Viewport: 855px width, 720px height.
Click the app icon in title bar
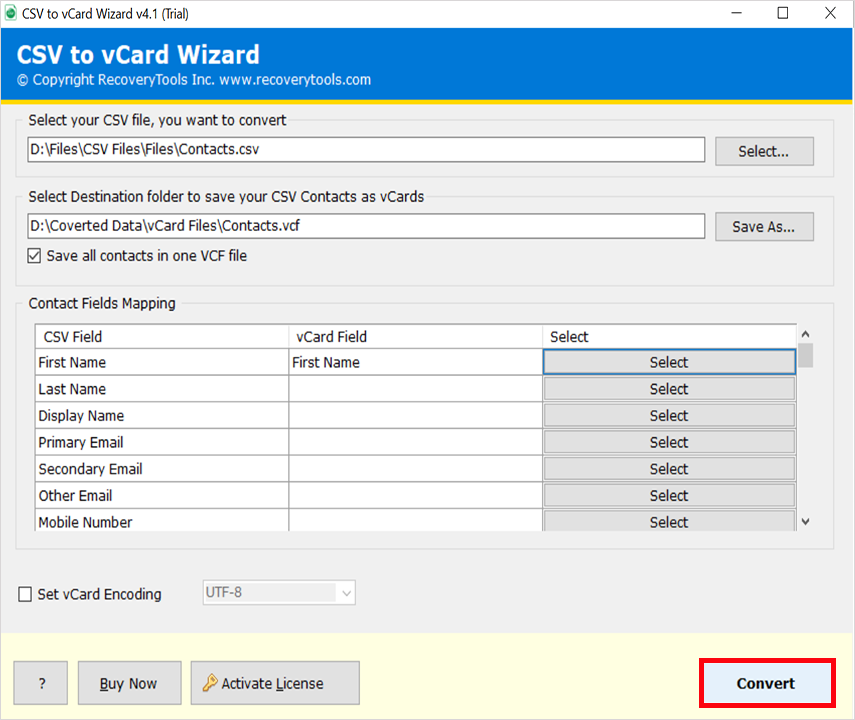pyautogui.click(x=10, y=13)
